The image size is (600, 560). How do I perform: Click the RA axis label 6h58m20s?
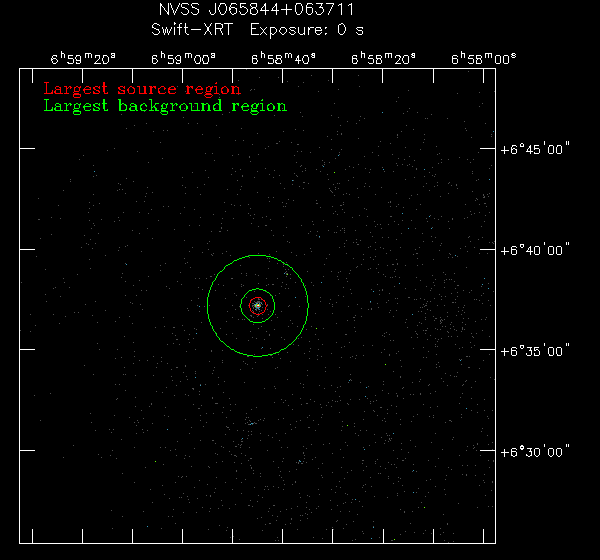(x=383, y=59)
